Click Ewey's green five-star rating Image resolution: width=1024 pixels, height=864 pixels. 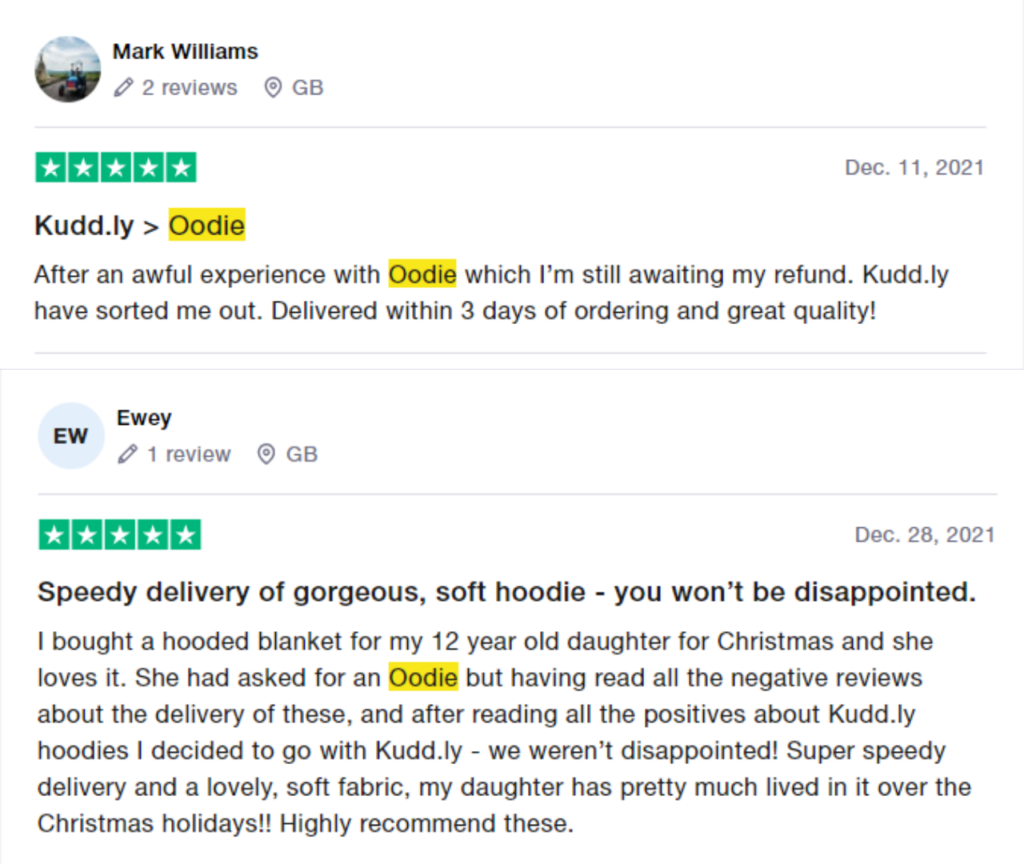tap(120, 535)
